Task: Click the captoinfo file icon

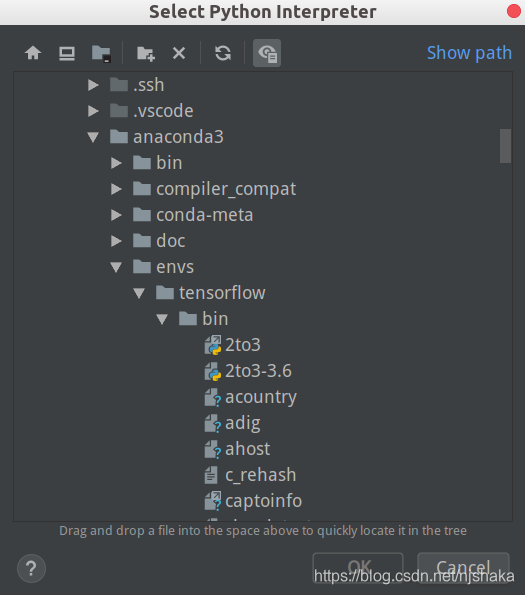Action: pyautogui.click(x=213, y=501)
